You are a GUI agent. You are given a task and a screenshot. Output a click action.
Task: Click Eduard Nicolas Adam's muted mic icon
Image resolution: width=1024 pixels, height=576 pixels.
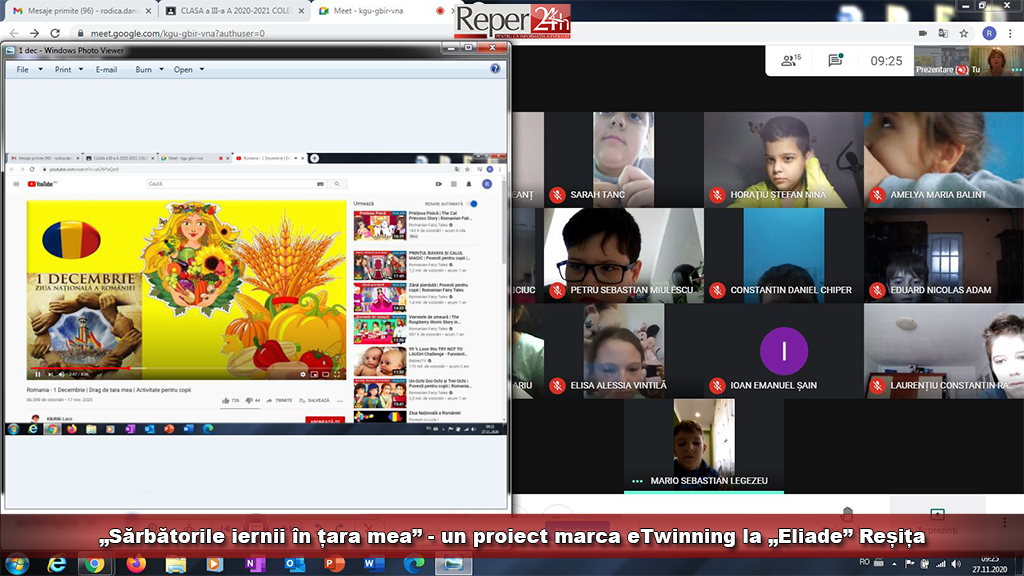[877, 290]
